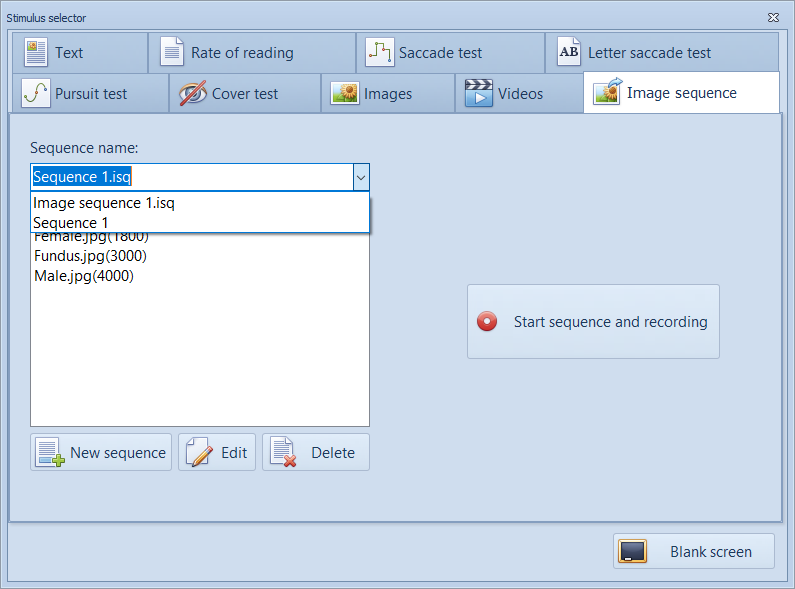Click the Saccade test icon

point(379,52)
